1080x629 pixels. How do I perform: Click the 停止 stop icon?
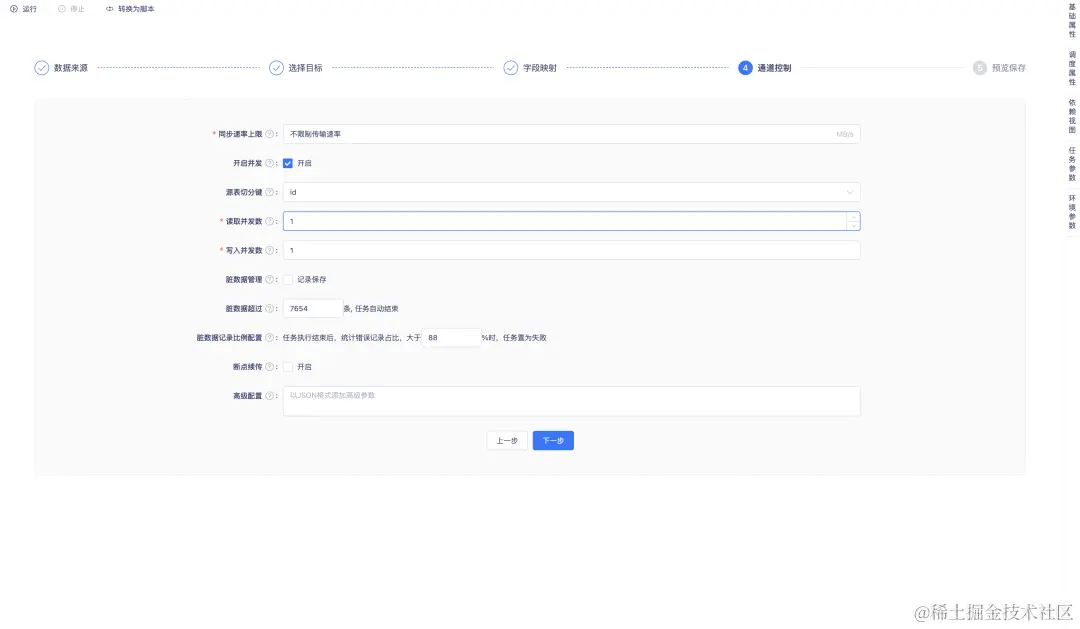[x=62, y=9]
